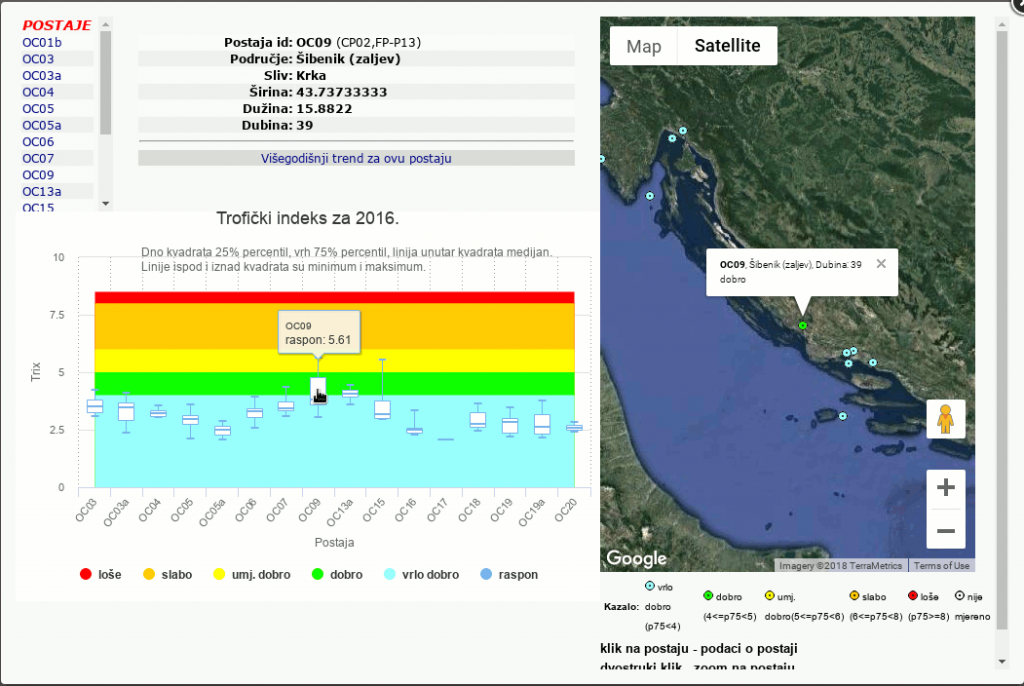1024x686 pixels.
Task: Close the OC09 map info popup
Action: (x=881, y=264)
